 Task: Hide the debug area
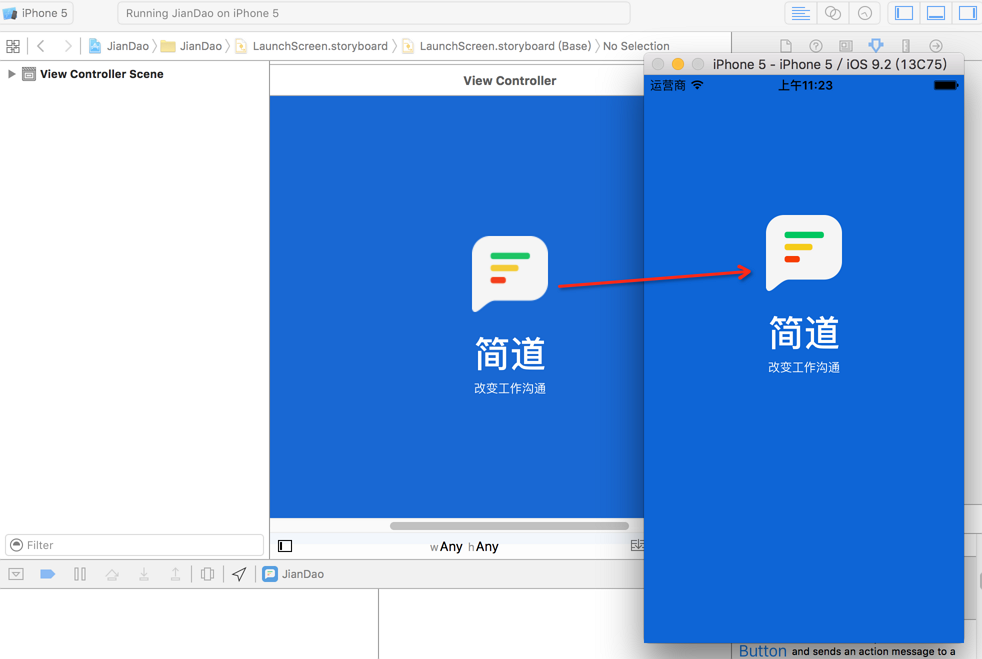click(16, 574)
